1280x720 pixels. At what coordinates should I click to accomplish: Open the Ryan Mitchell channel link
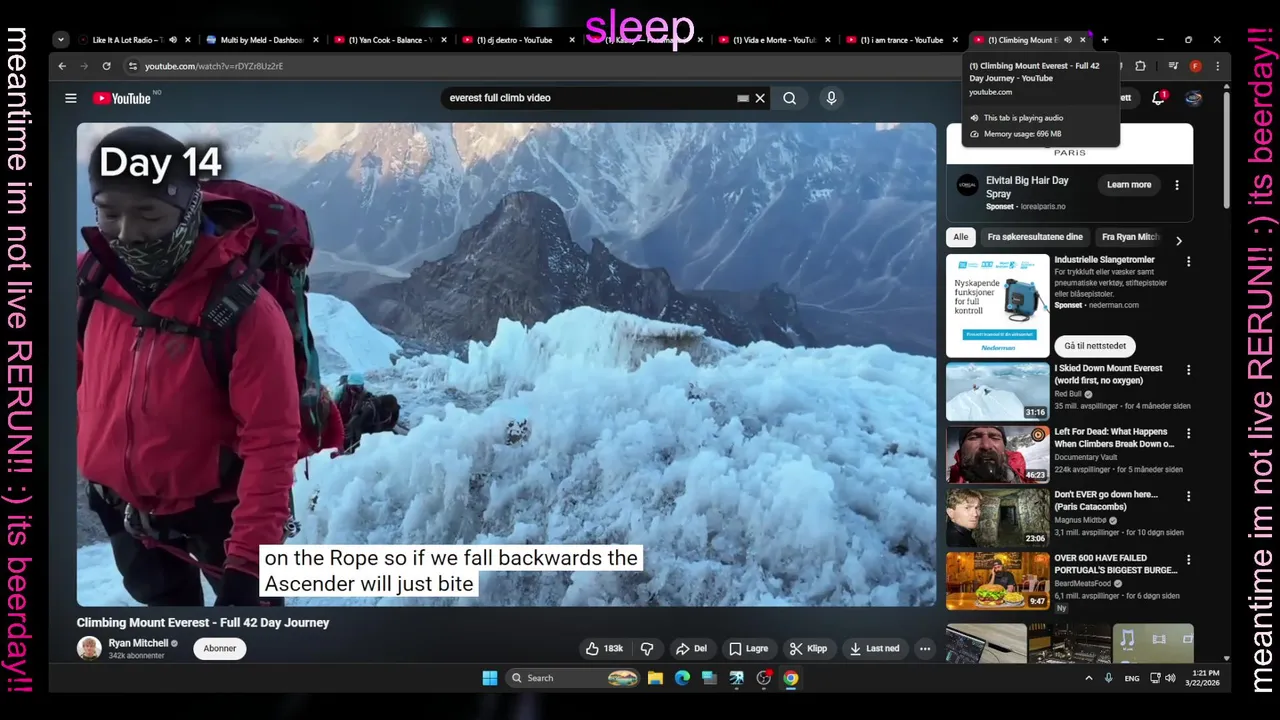pyautogui.click(x=138, y=643)
